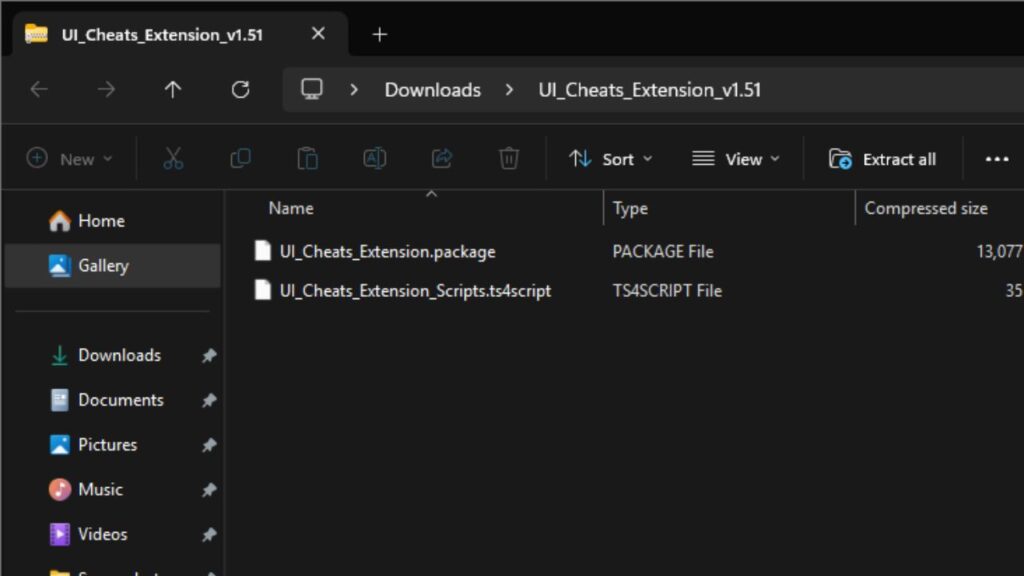This screenshot has width=1024, height=576.
Task: Sort files by the Type column header
Action: point(630,207)
